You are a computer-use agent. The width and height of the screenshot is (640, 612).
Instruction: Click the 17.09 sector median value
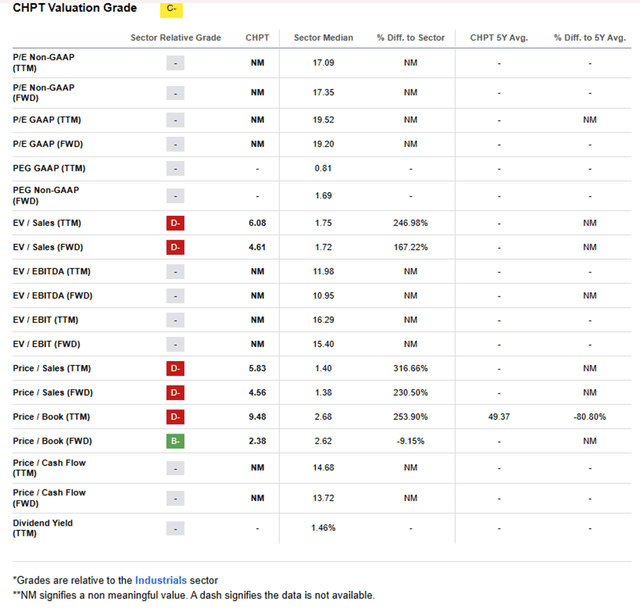point(323,63)
